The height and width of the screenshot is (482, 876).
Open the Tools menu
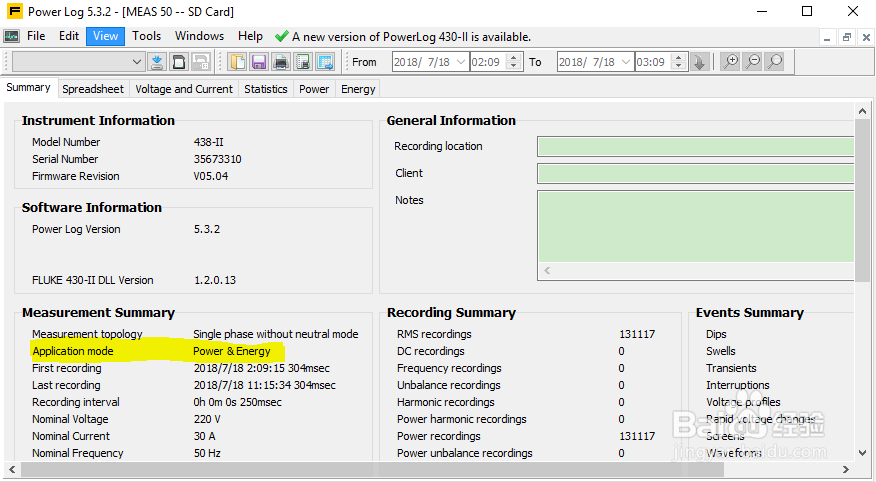(x=146, y=36)
